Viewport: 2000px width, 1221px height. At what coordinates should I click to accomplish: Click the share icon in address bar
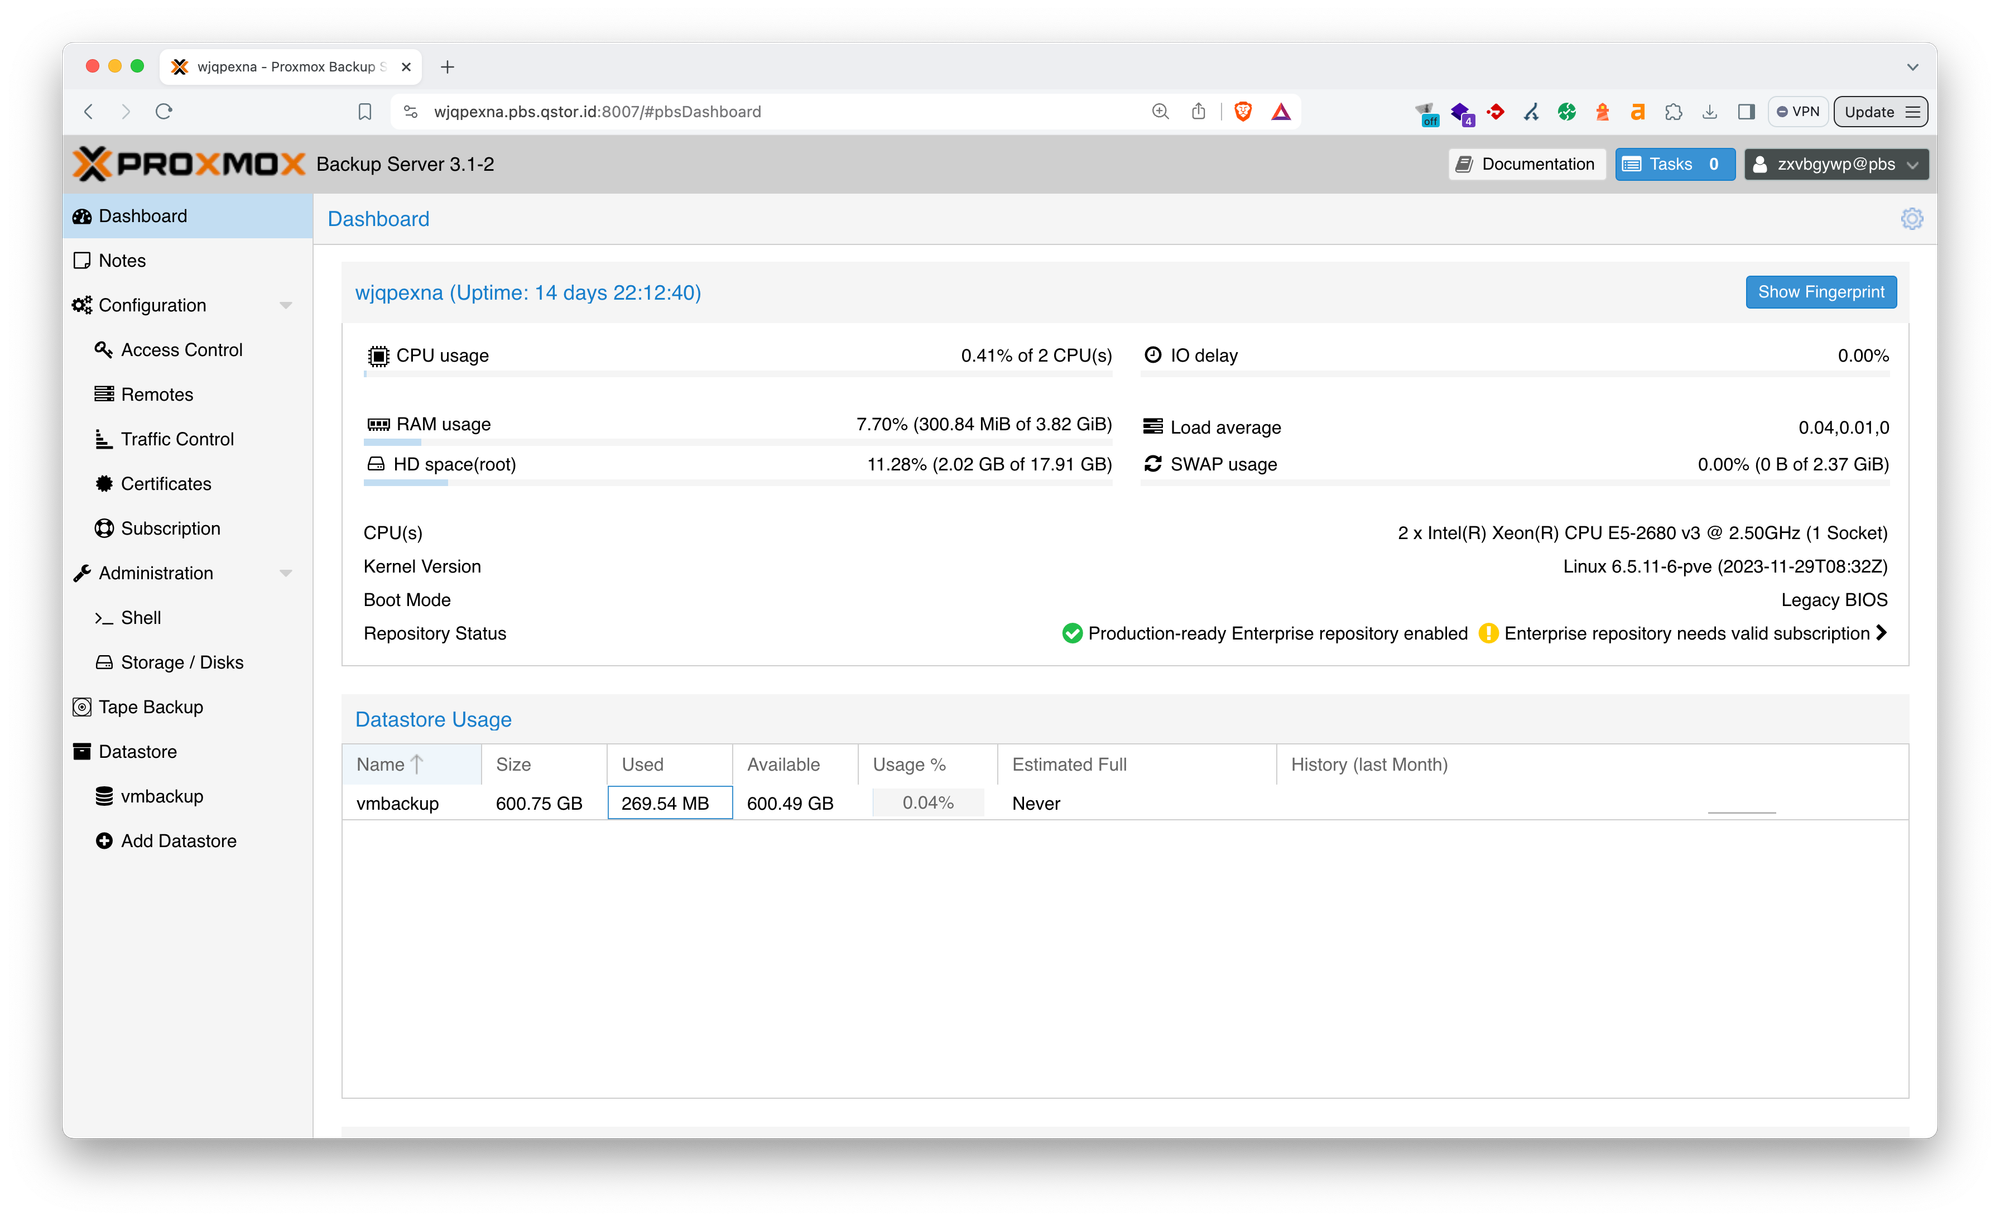click(1198, 111)
